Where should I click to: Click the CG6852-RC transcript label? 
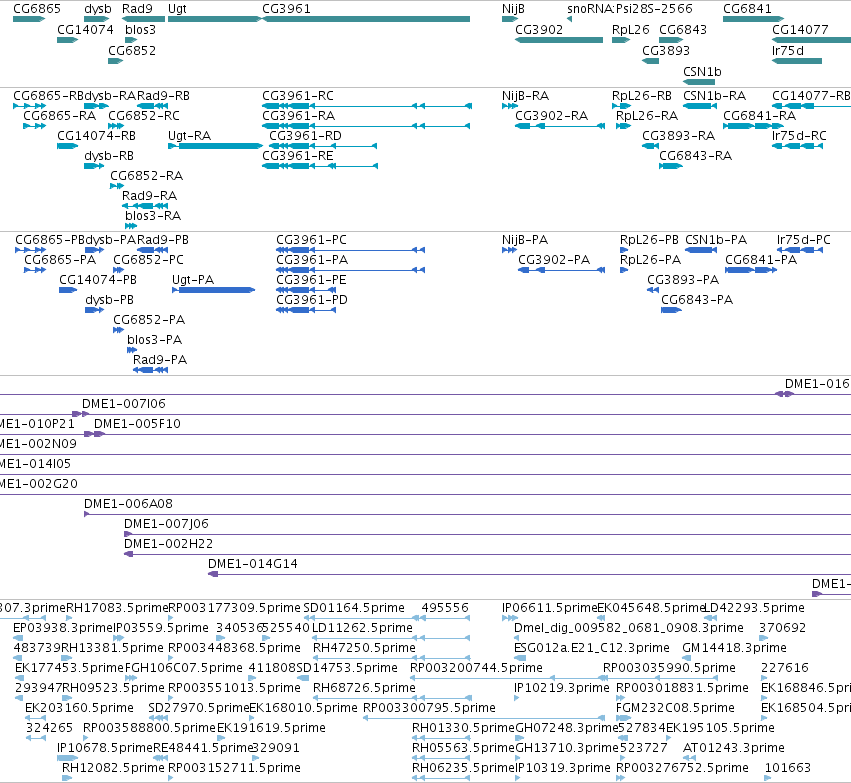coord(144,116)
